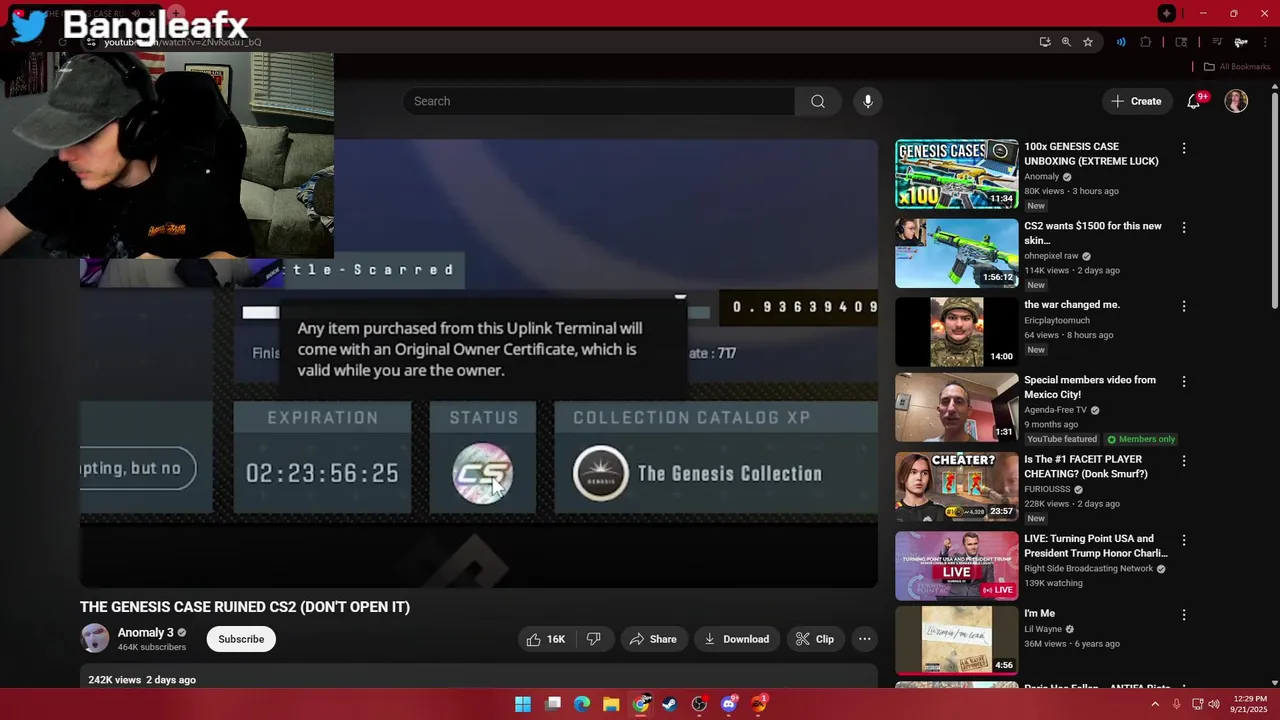Viewport: 1280px width, 720px height.
Task: Like the video with 16K likes
Action: (x=546, y=639)
